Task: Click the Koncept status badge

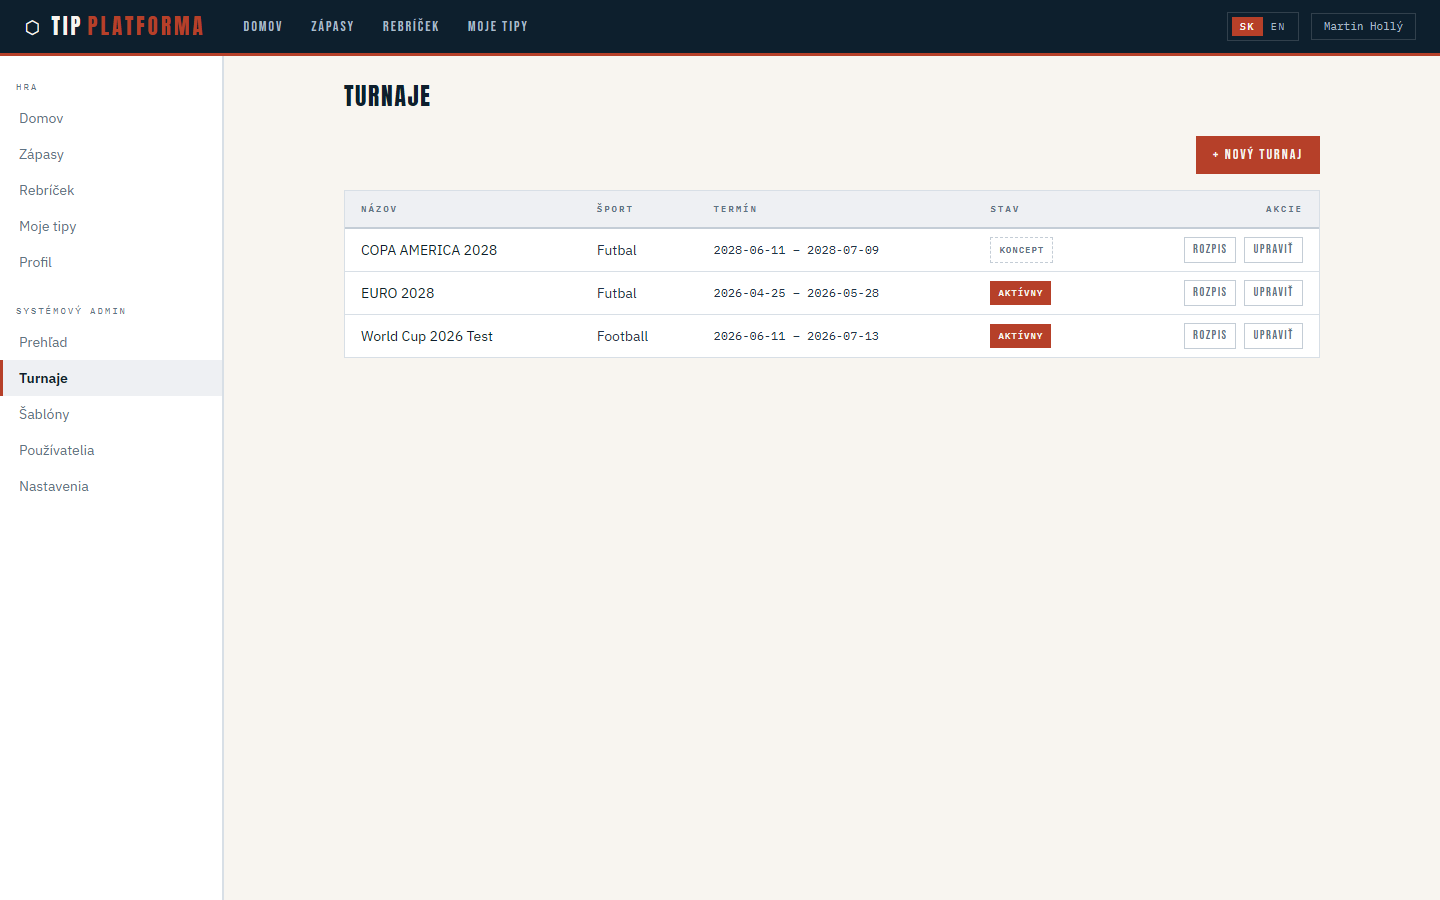Action: [1021, 250]
